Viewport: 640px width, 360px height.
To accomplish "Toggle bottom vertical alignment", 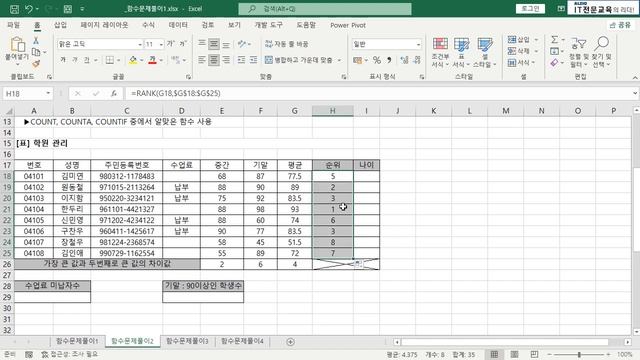I will (226, 43).
